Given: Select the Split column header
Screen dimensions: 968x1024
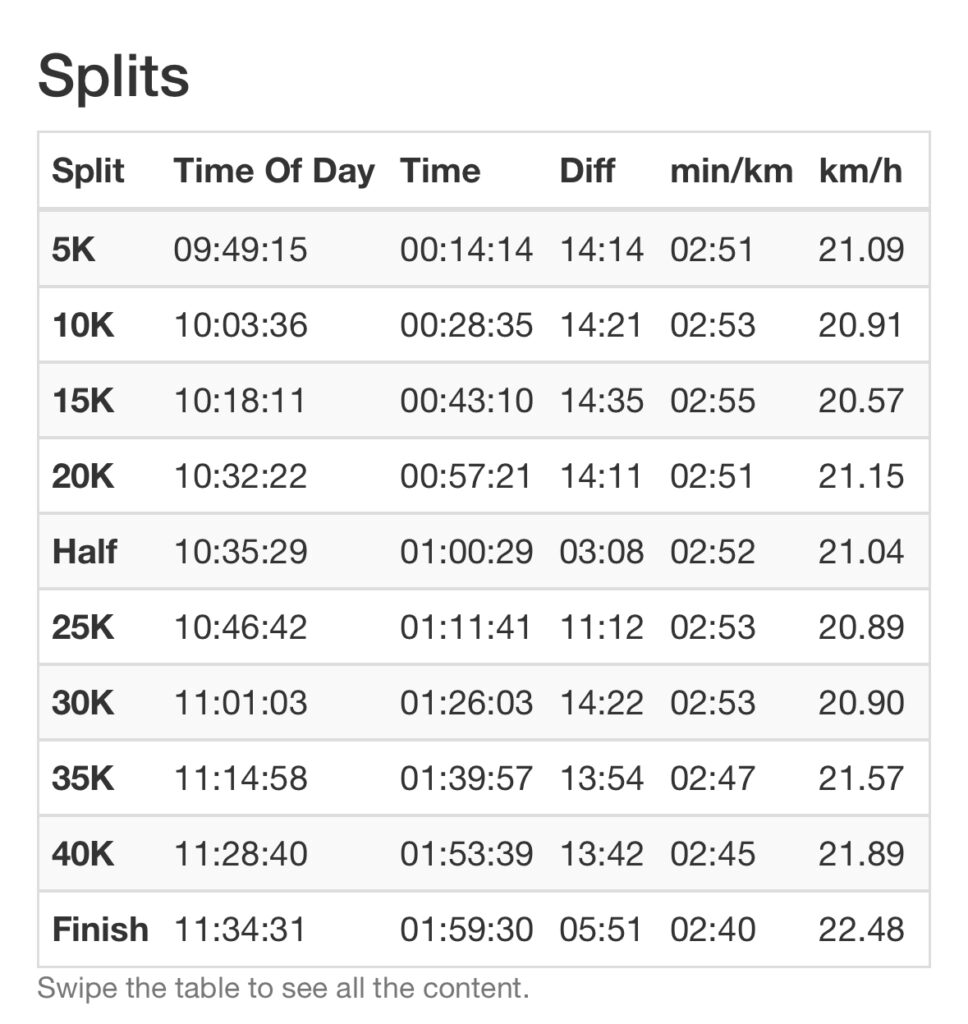Looking at the screenshot, I should point(88,171).
